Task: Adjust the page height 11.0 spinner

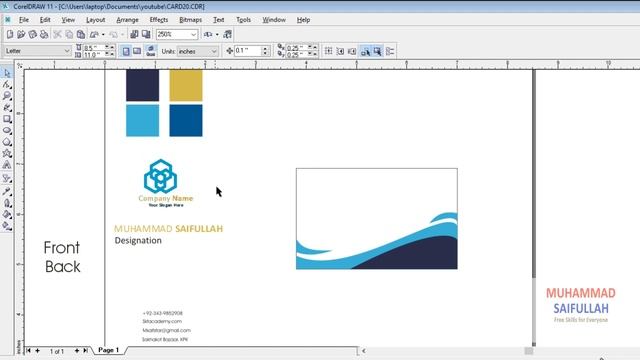Action: 109,54
